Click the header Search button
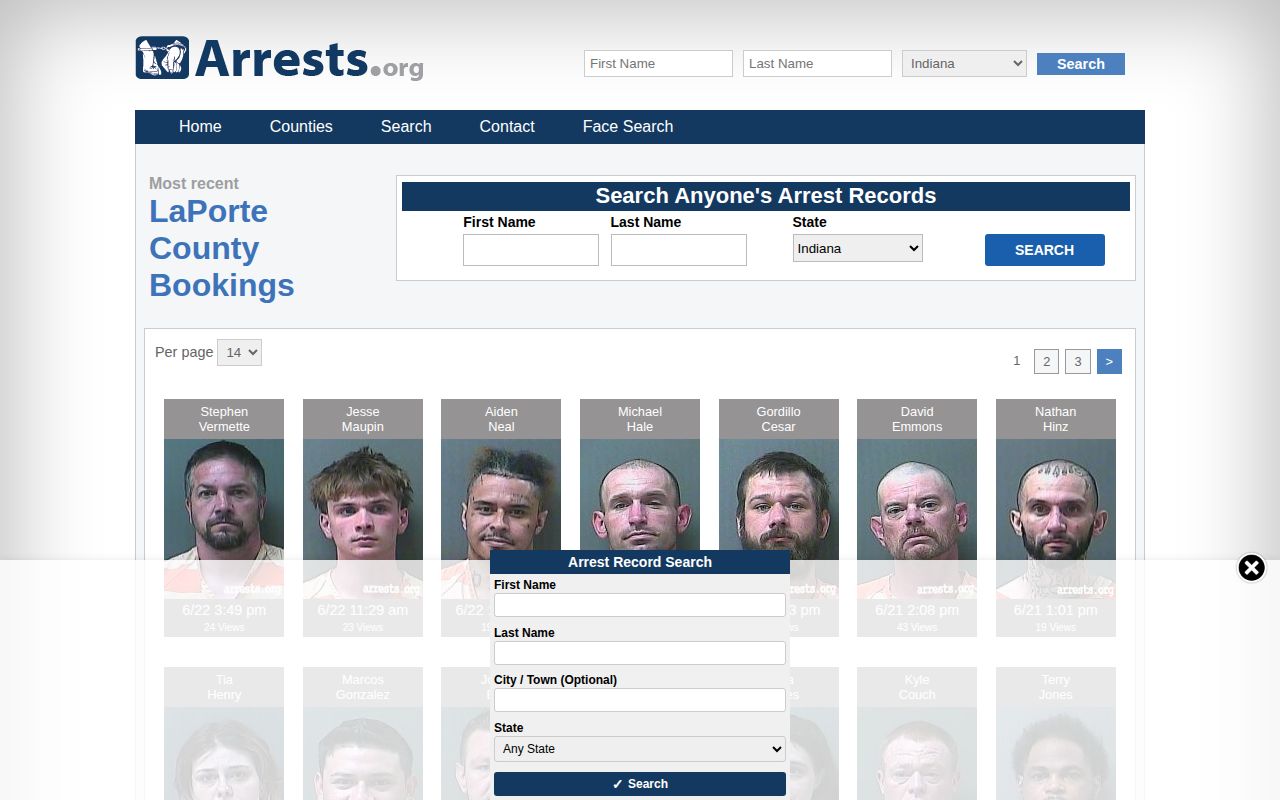Image resolution: width=1280 pixels, height=800 pixels. tap(1081, 64)
